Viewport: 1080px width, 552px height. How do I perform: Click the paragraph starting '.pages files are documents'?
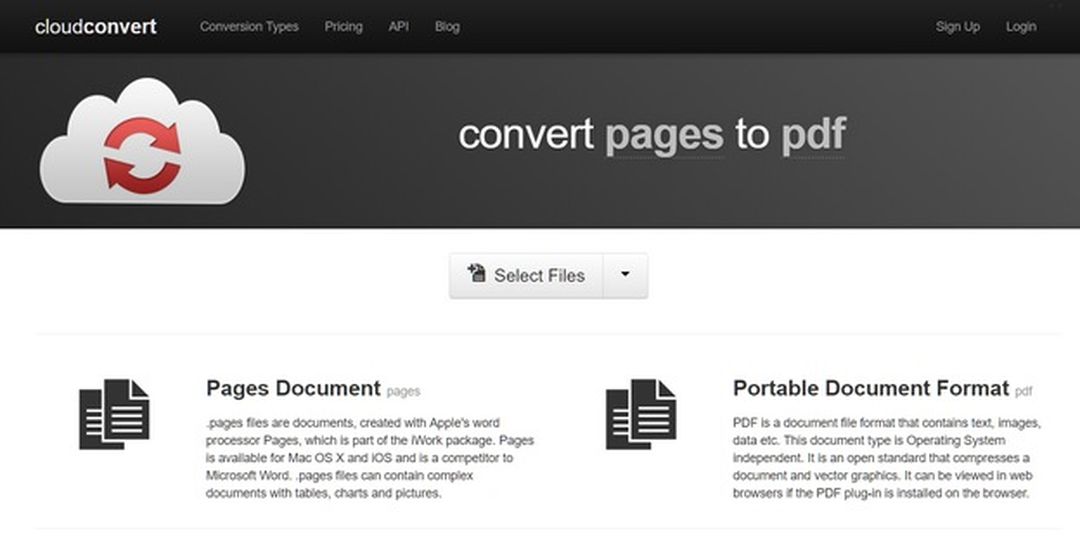click(370, 458)
